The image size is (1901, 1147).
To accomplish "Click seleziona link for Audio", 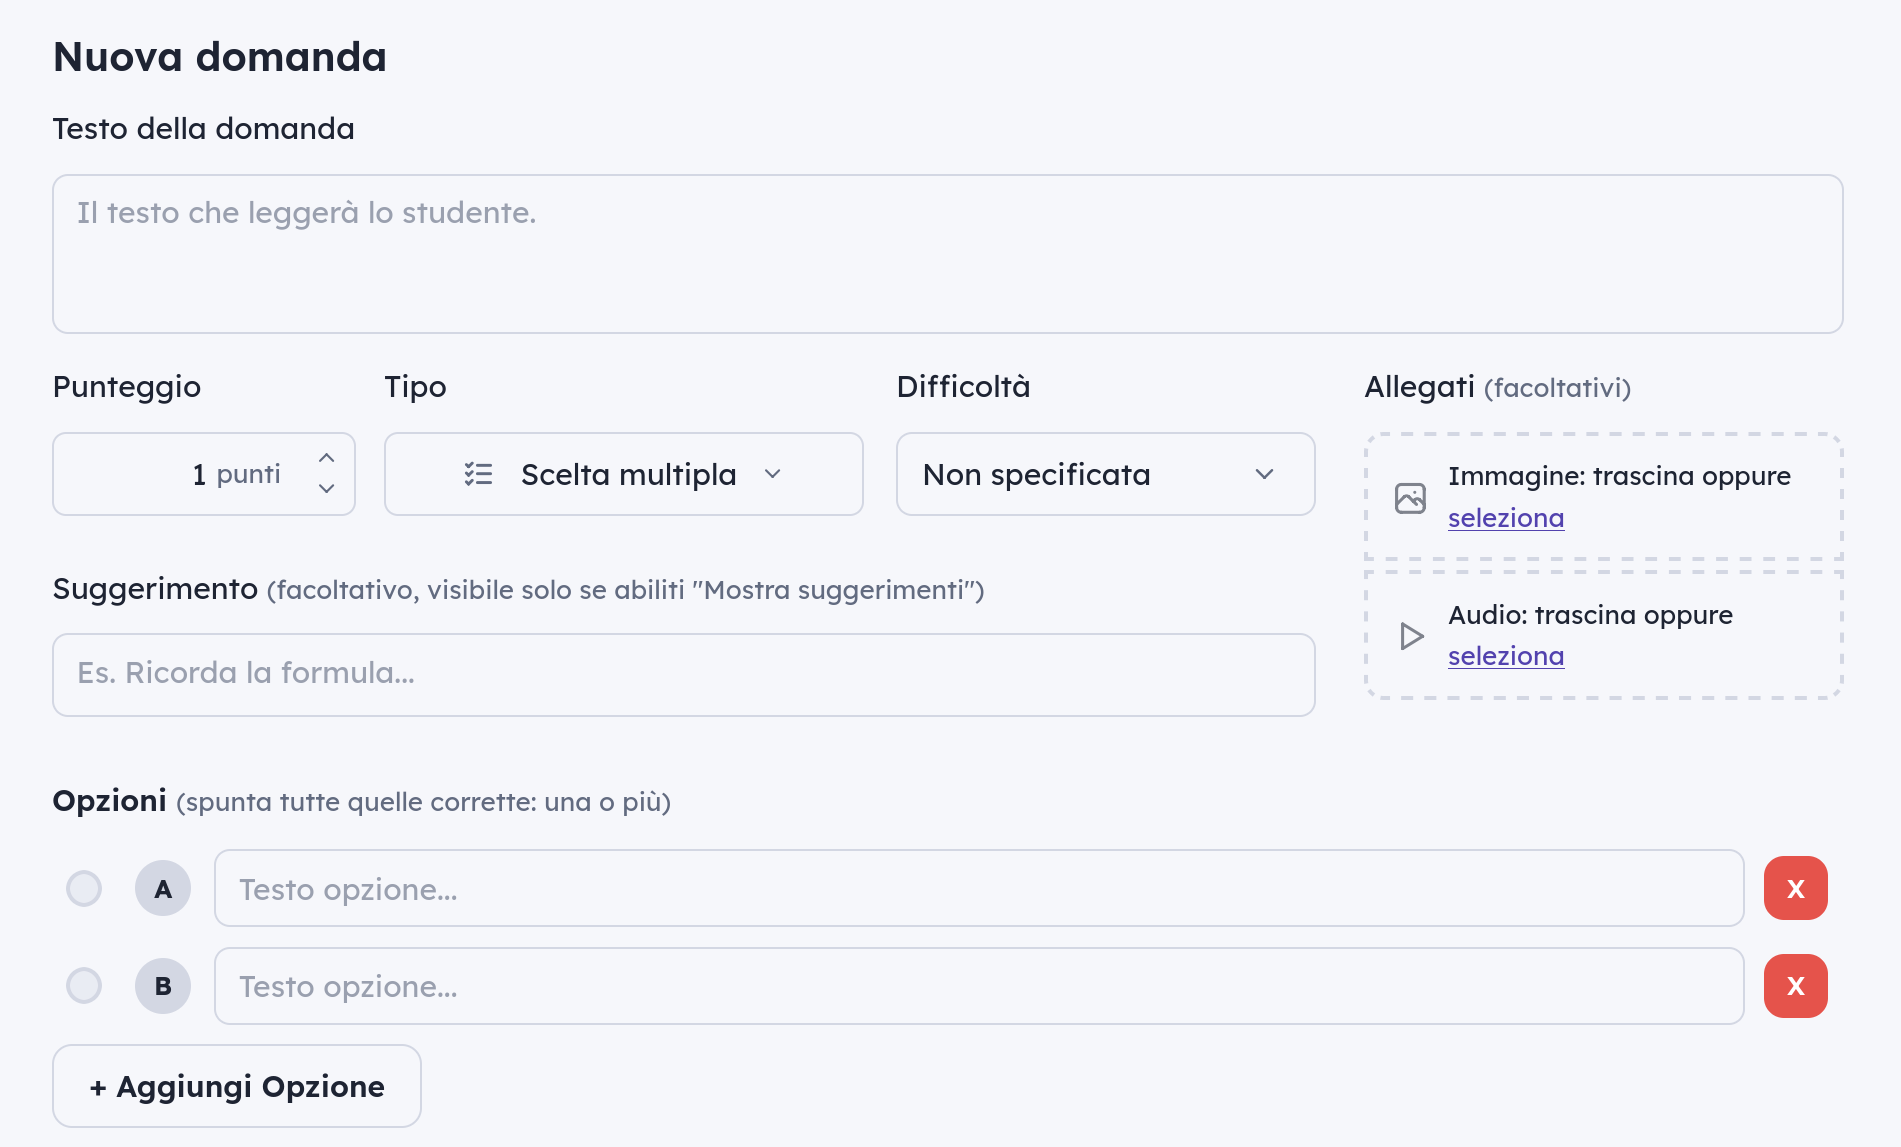I will 1506,656.
